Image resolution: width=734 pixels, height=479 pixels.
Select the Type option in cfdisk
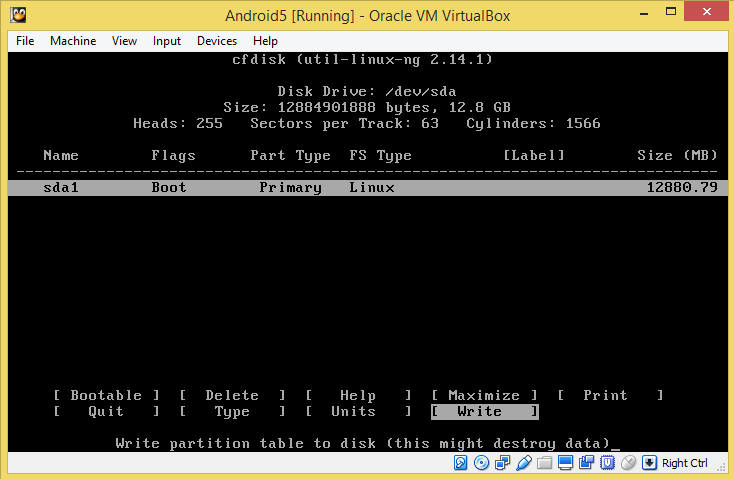click(x=233, y=412)
